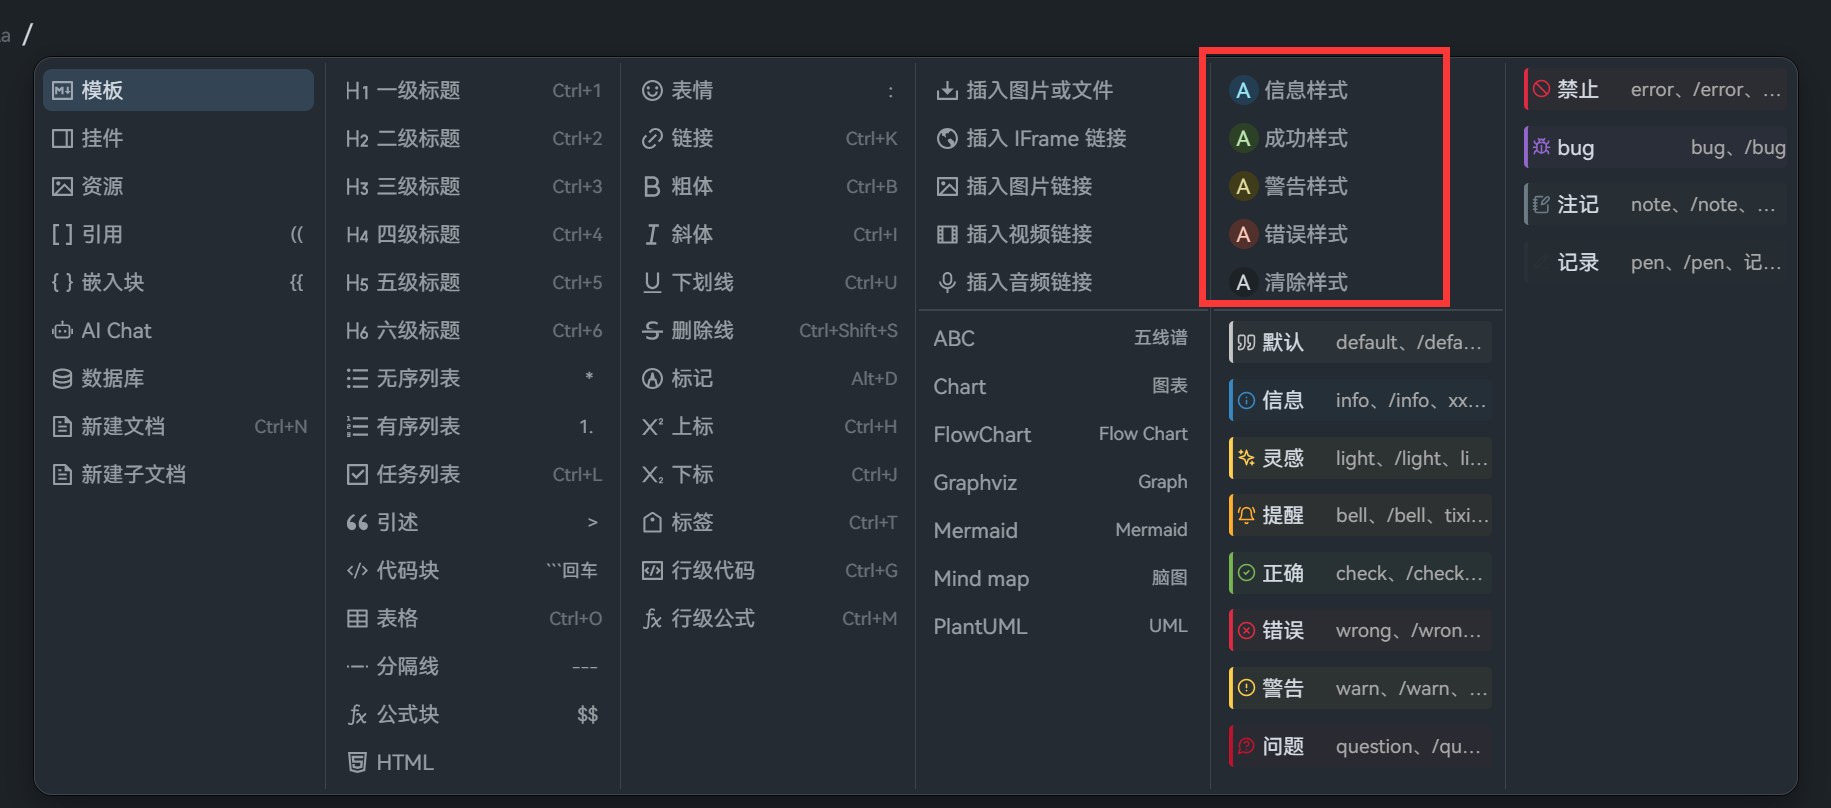The image size is (1831, 808).
Task: Click the emoji (表情) smiley icon
Action: point(652,90)
